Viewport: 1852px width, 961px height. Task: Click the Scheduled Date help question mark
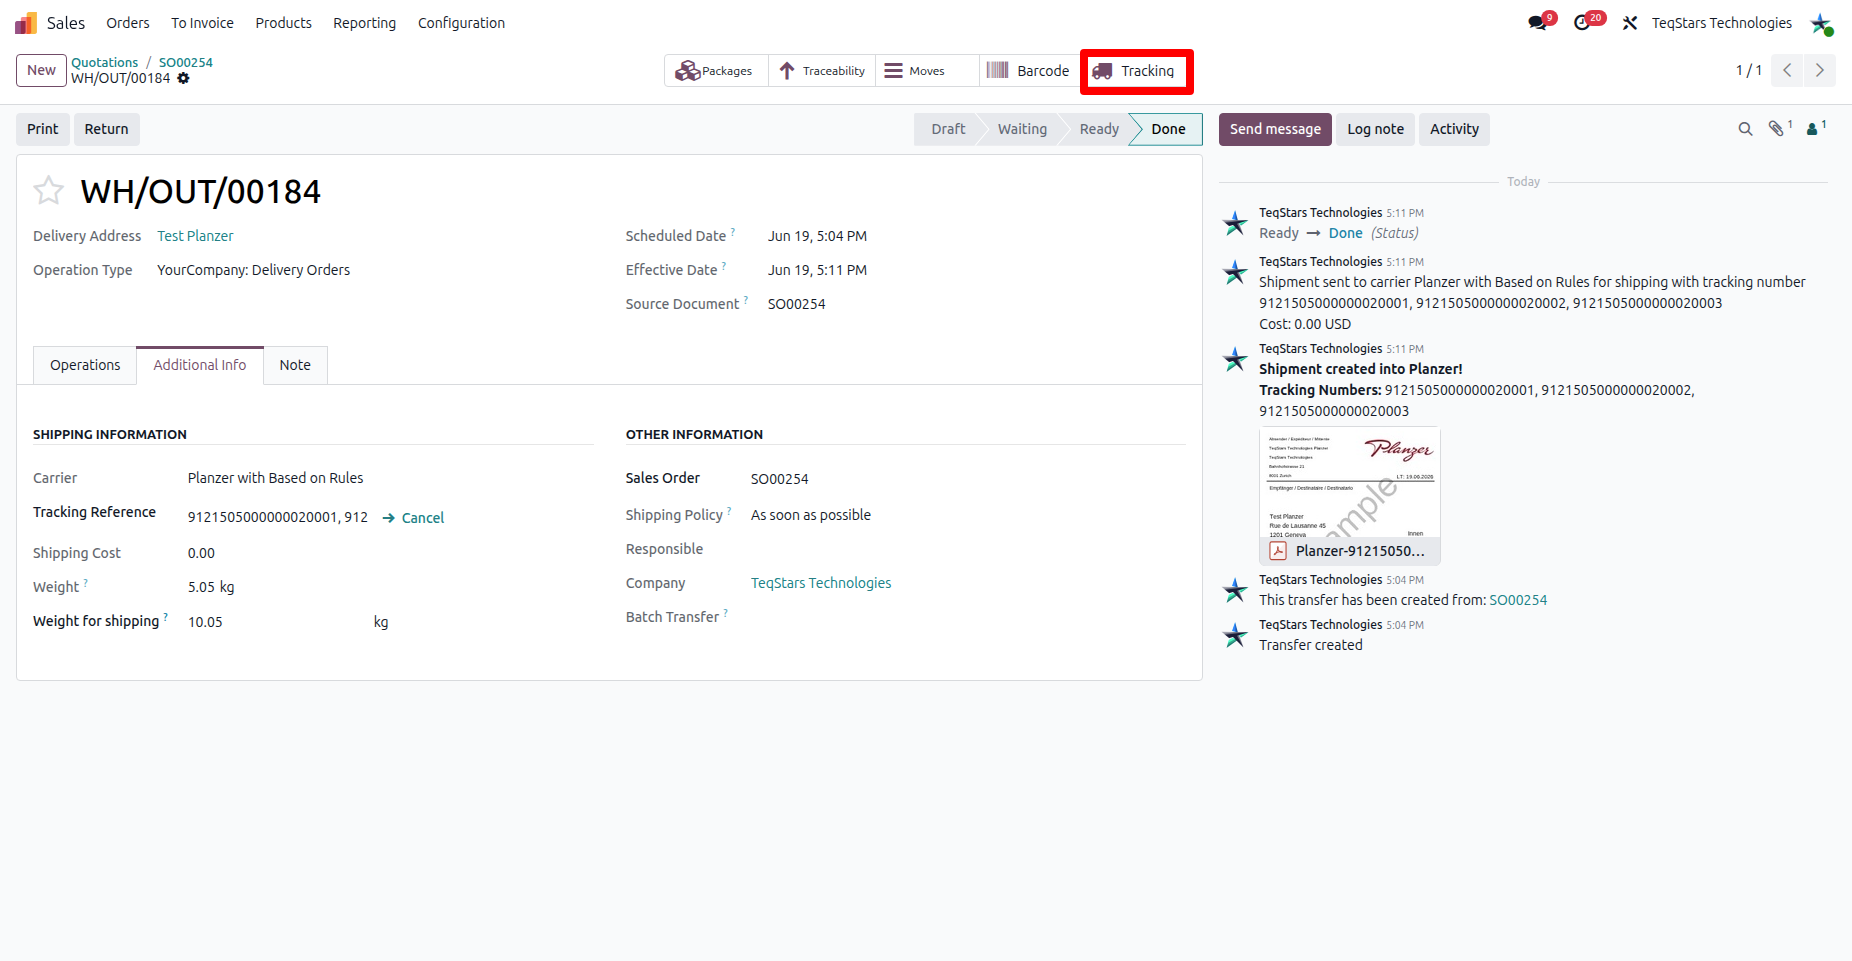click(x=733, y=232)
